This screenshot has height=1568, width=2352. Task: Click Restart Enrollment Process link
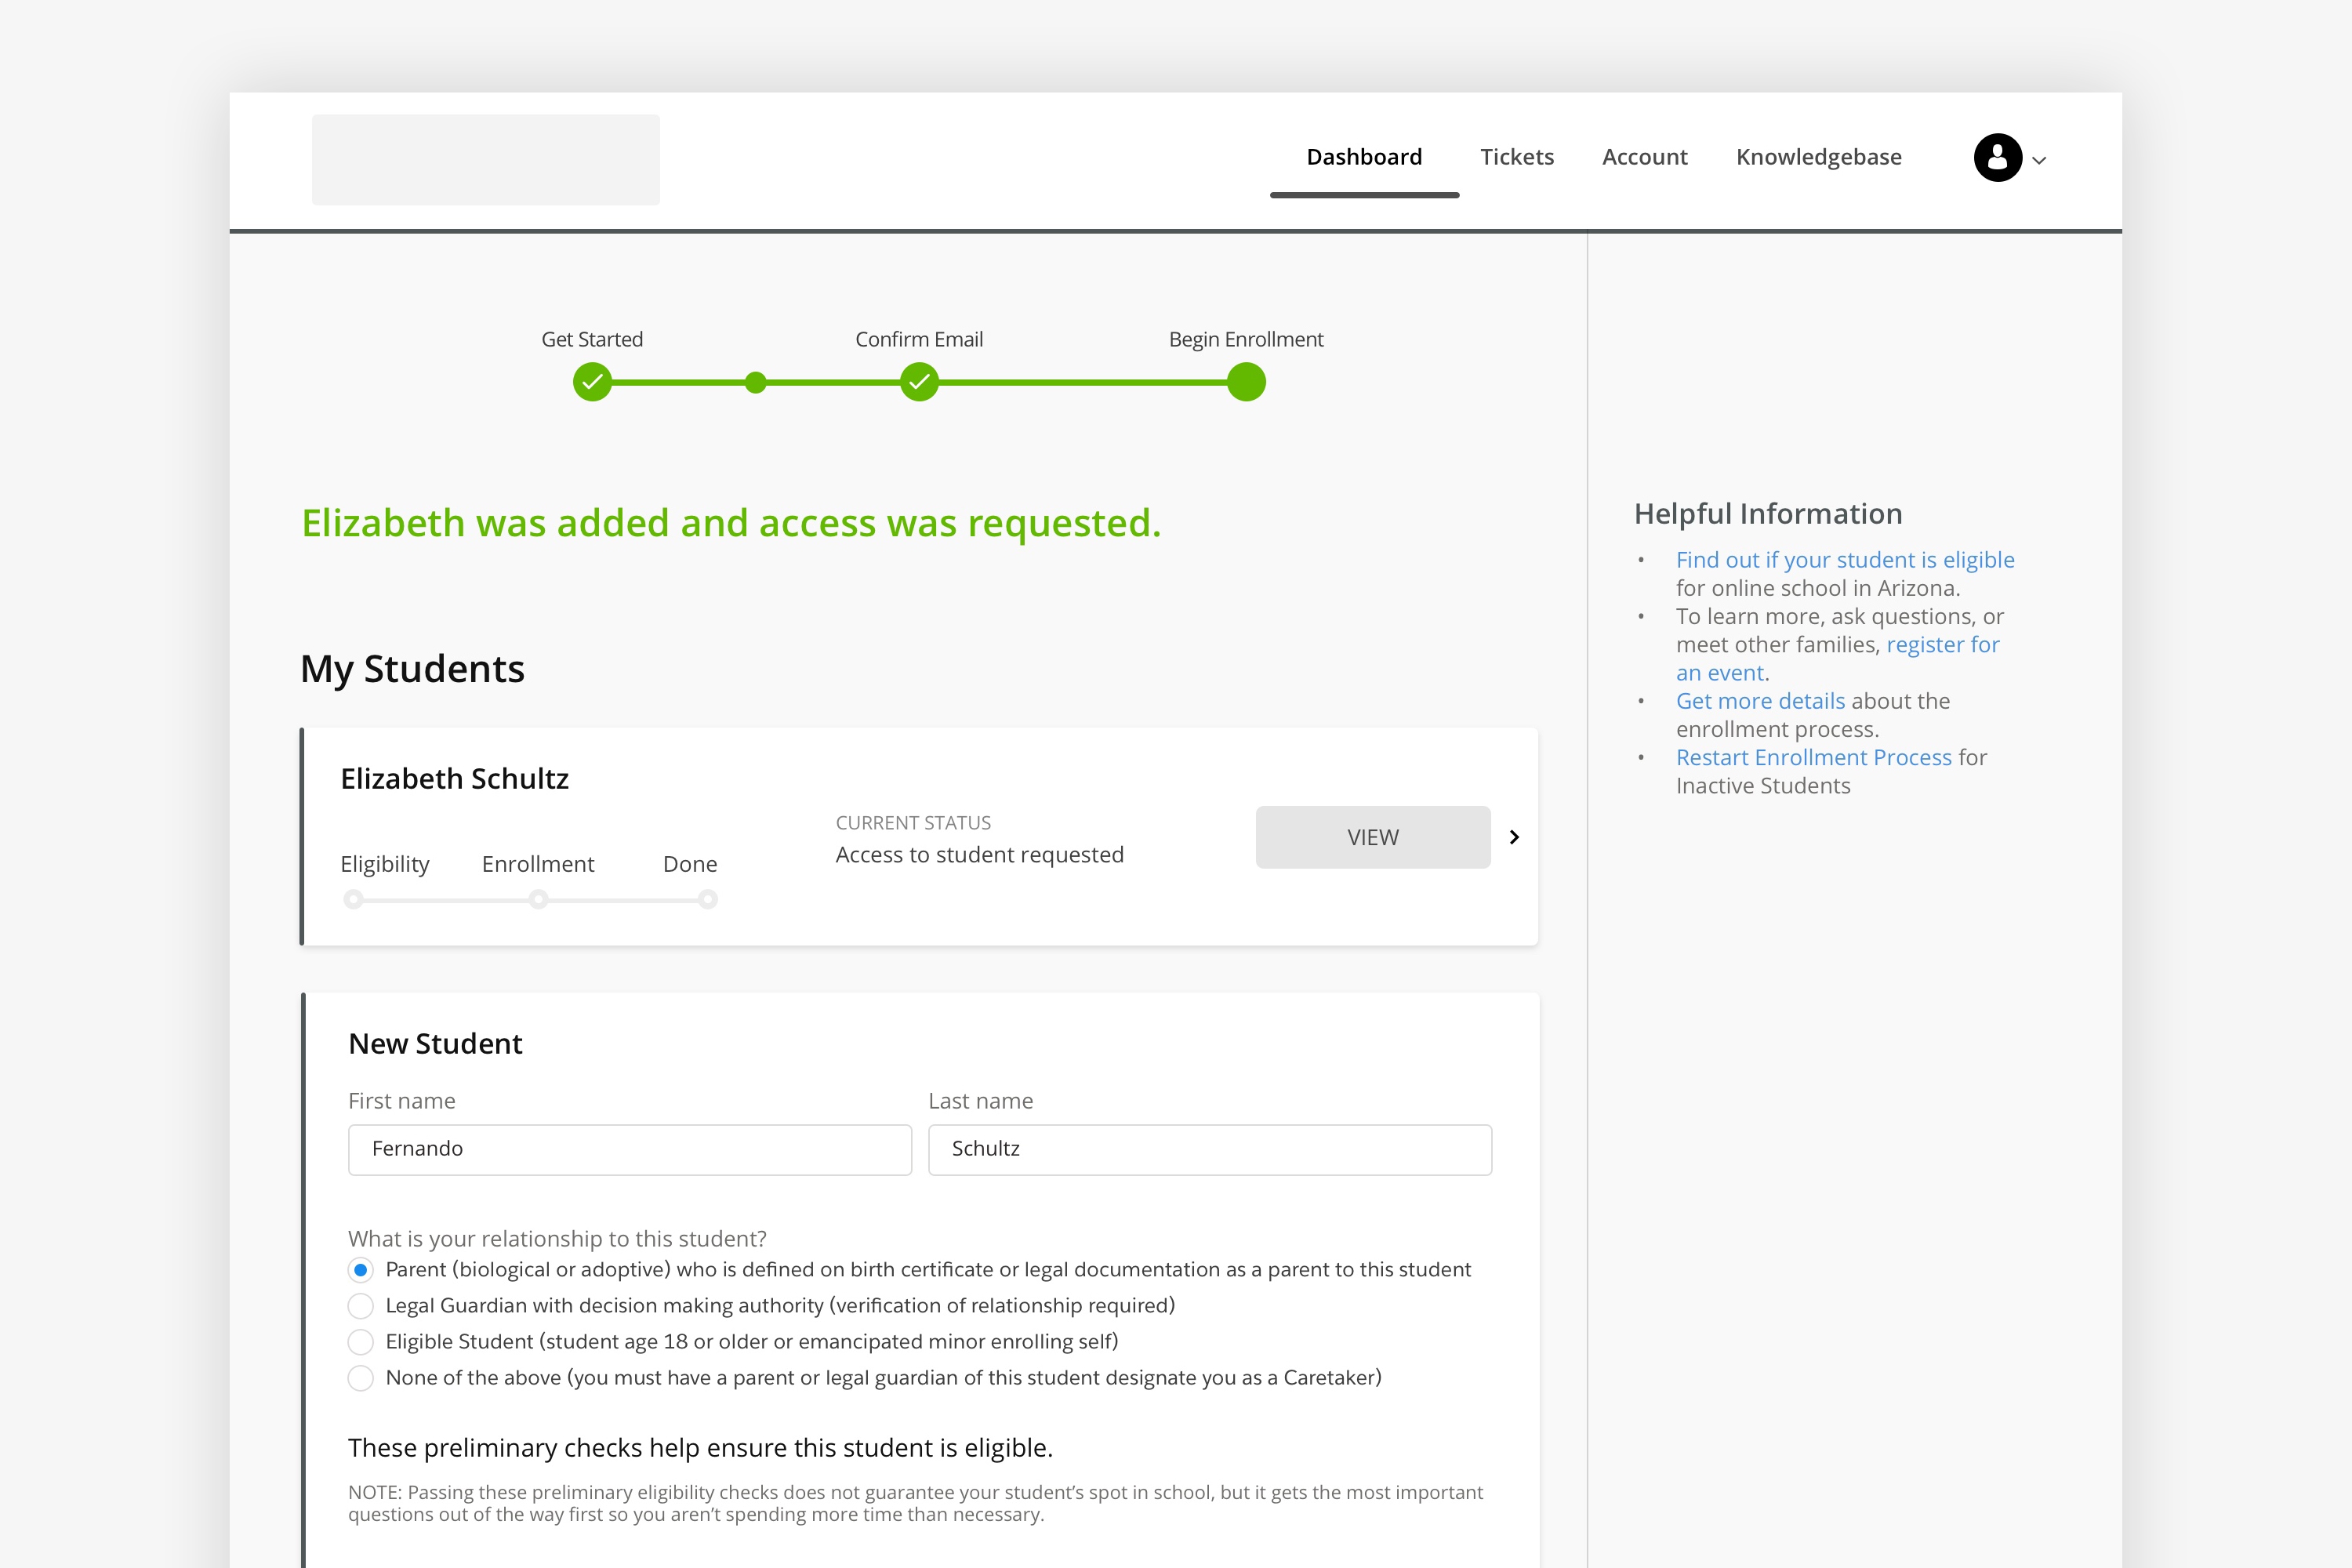pyautogui.click(x=1813, y=757)
